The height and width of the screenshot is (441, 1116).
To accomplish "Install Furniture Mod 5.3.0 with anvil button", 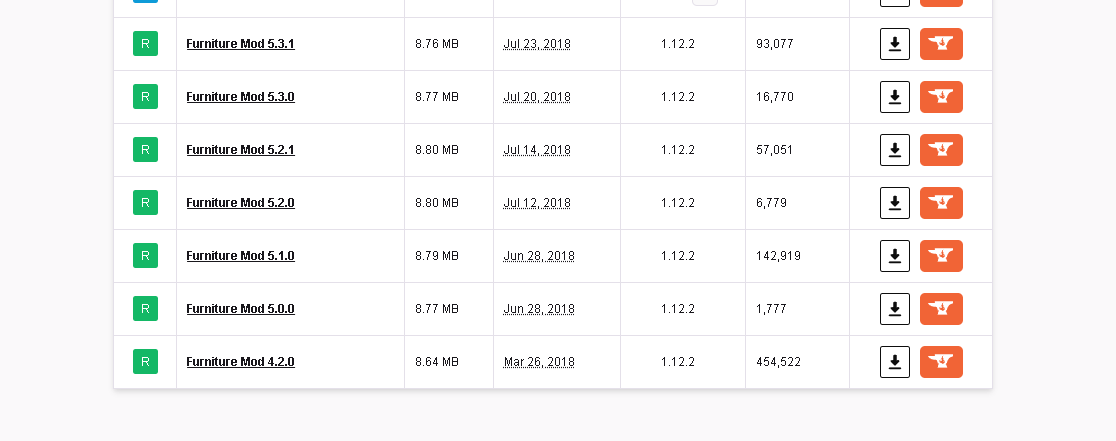I will point(941,97).
